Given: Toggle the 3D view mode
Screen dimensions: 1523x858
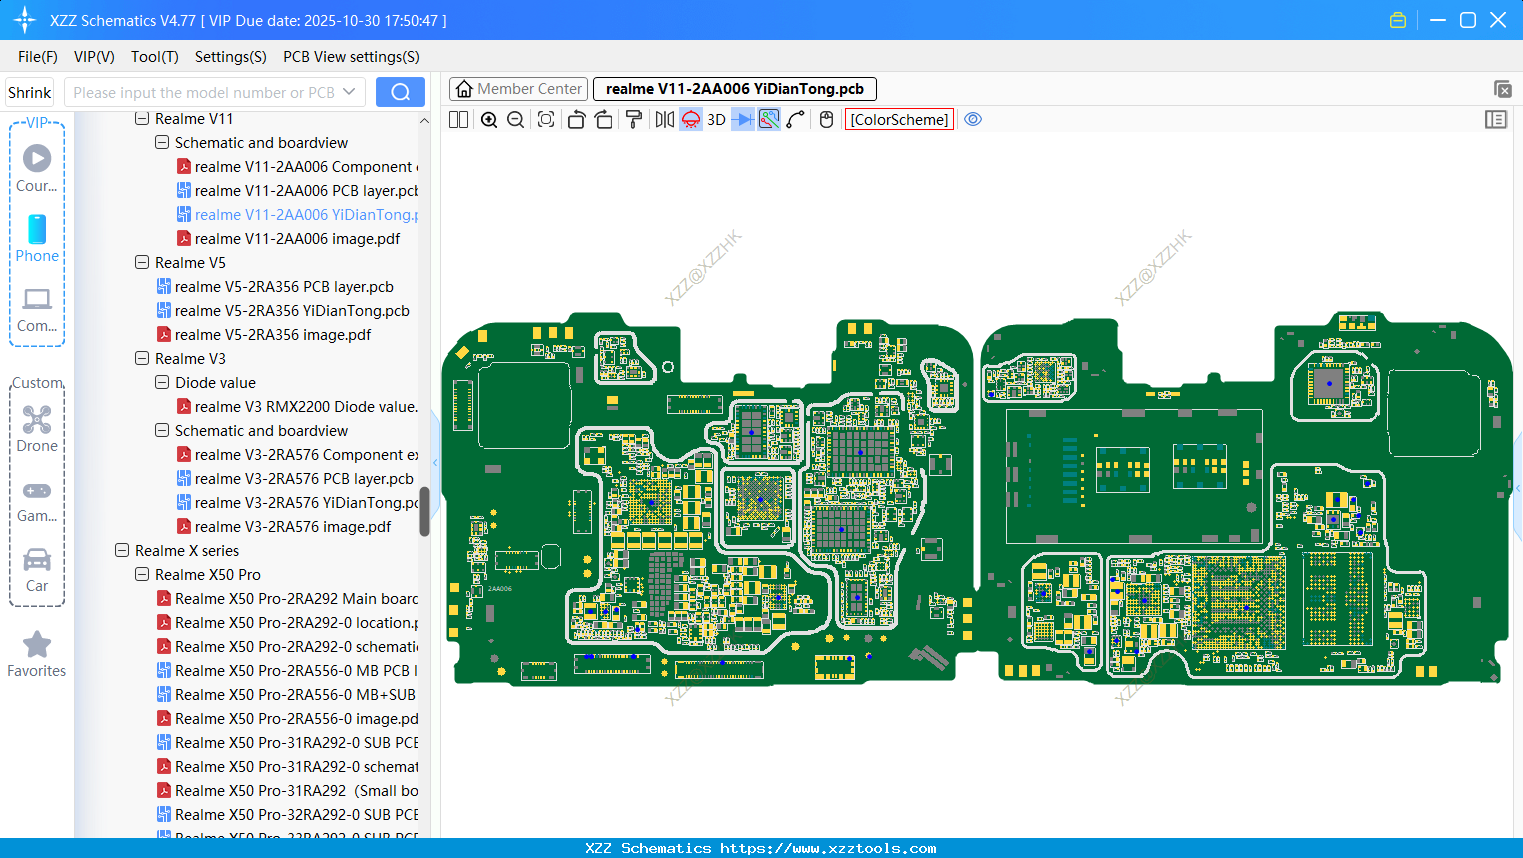Looking at the screenshot, I should 716,120.
